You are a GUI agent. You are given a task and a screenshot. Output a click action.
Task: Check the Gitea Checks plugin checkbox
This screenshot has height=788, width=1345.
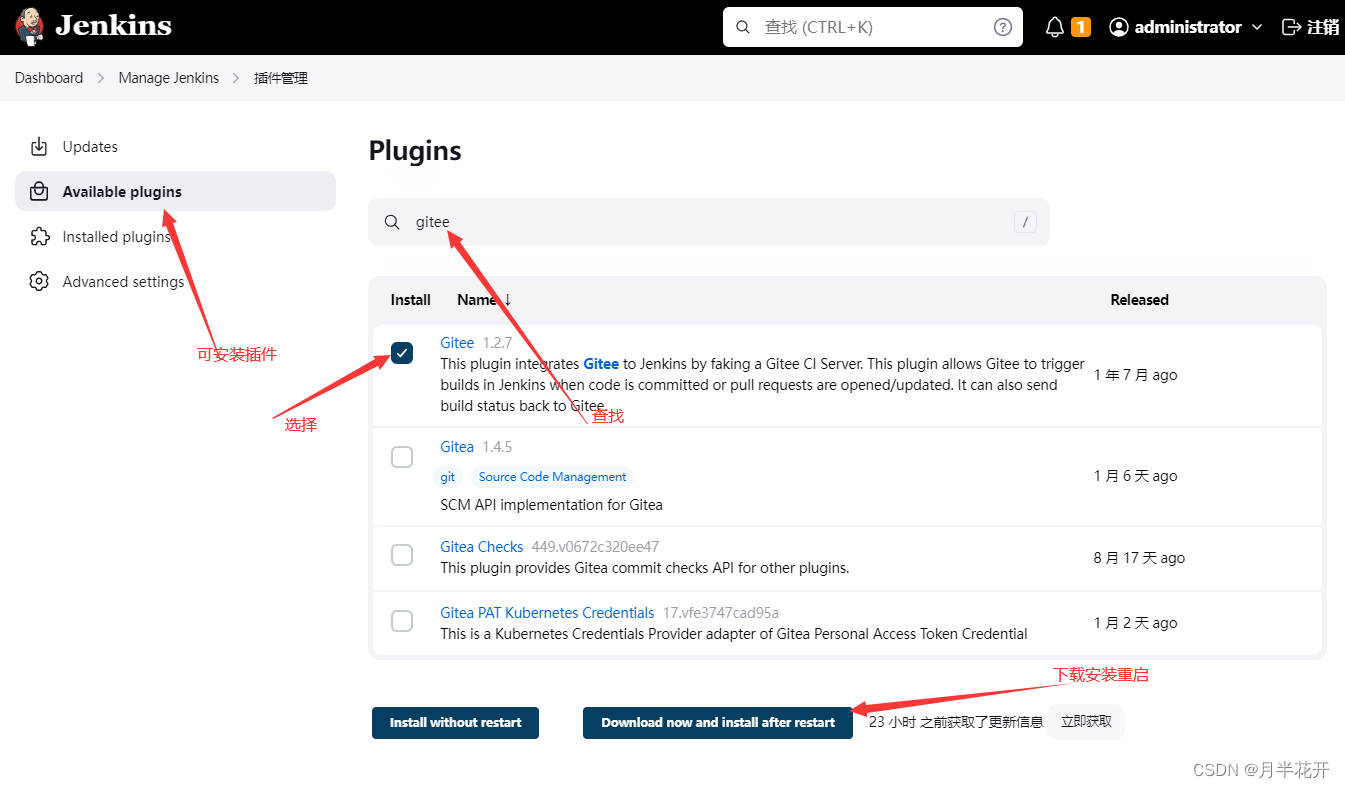[402, 555]
